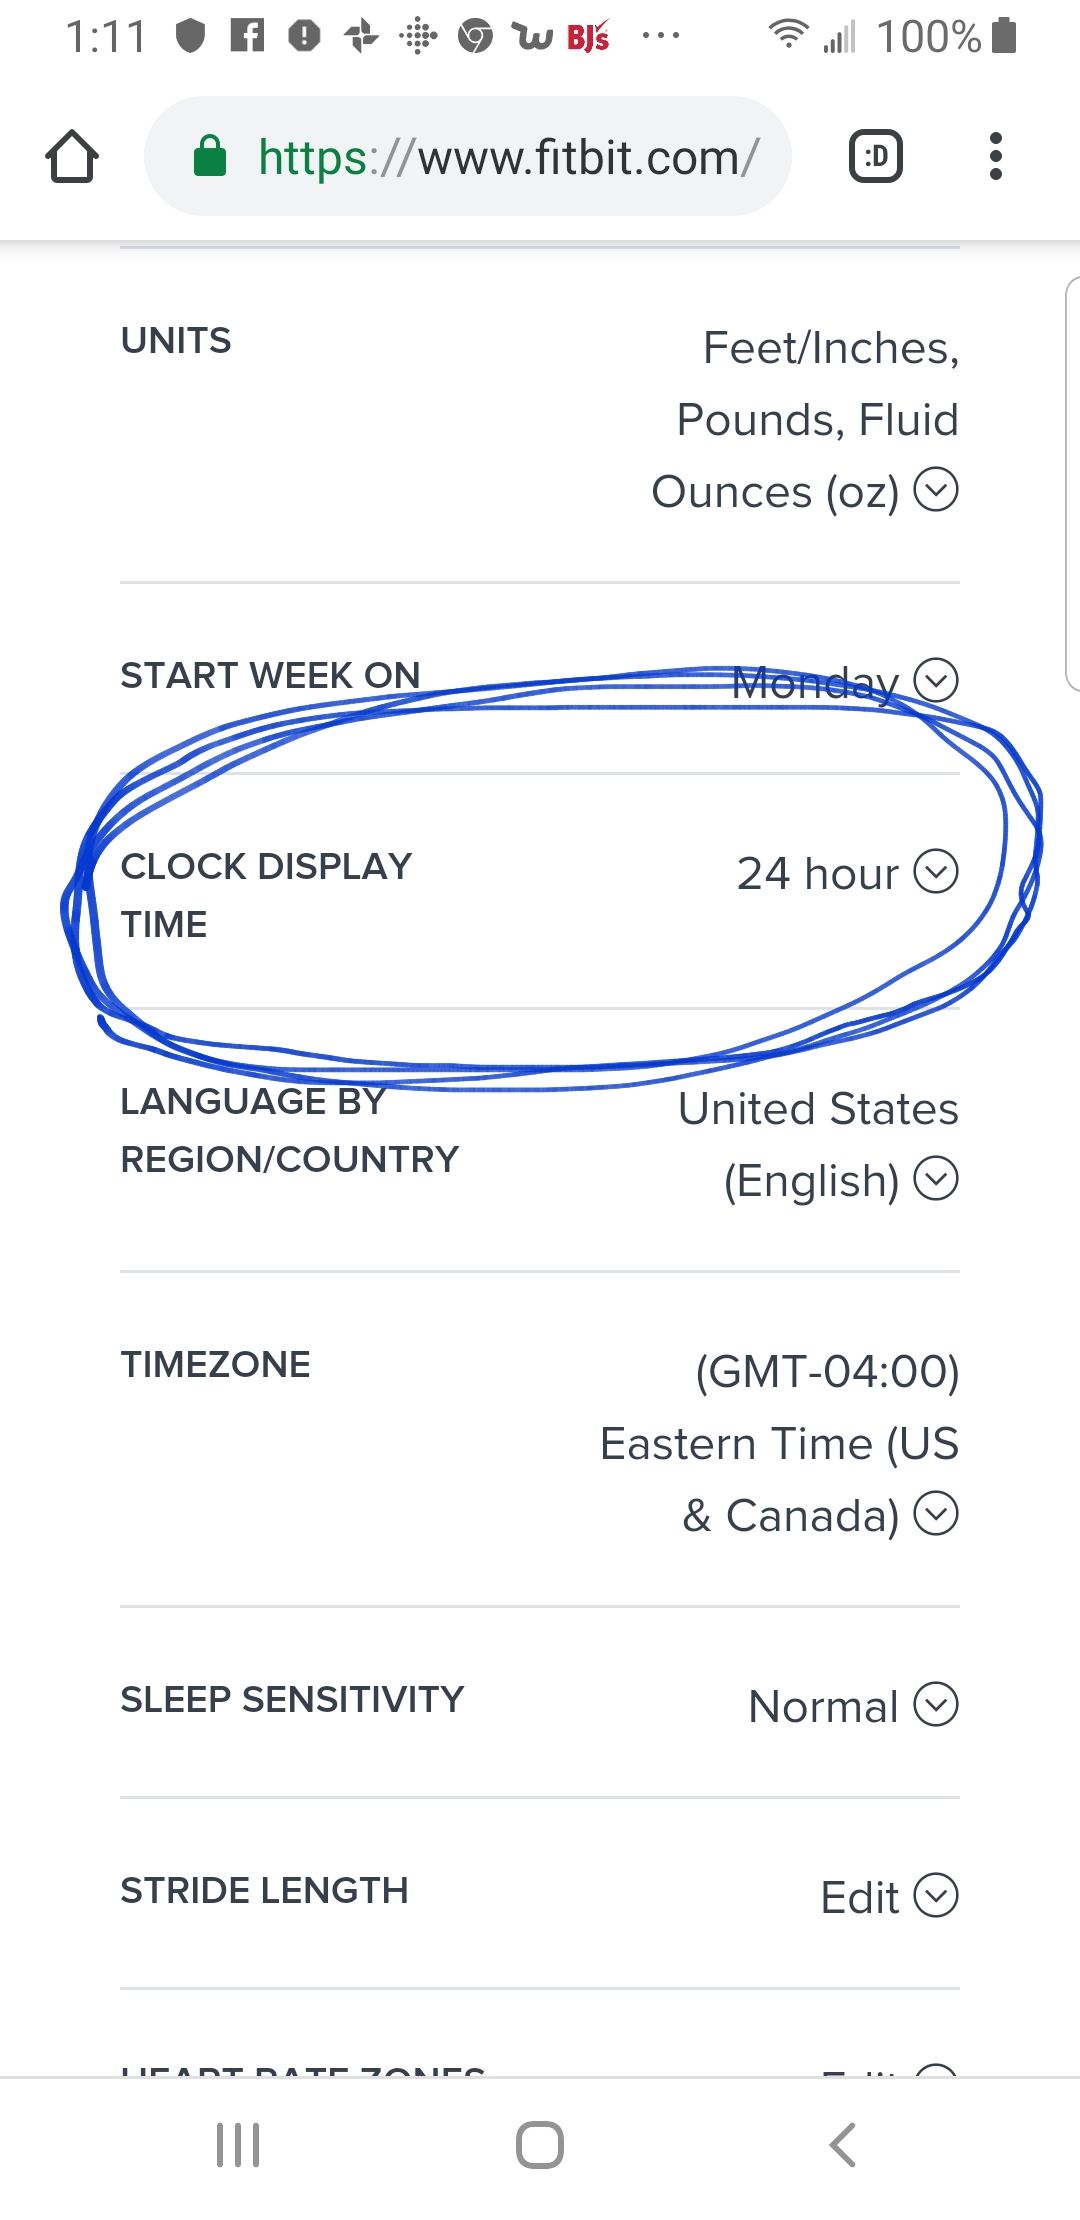Tap the Chrome home icon
This screenshot has width=1080, height=2220.
(x=72, y=157)
